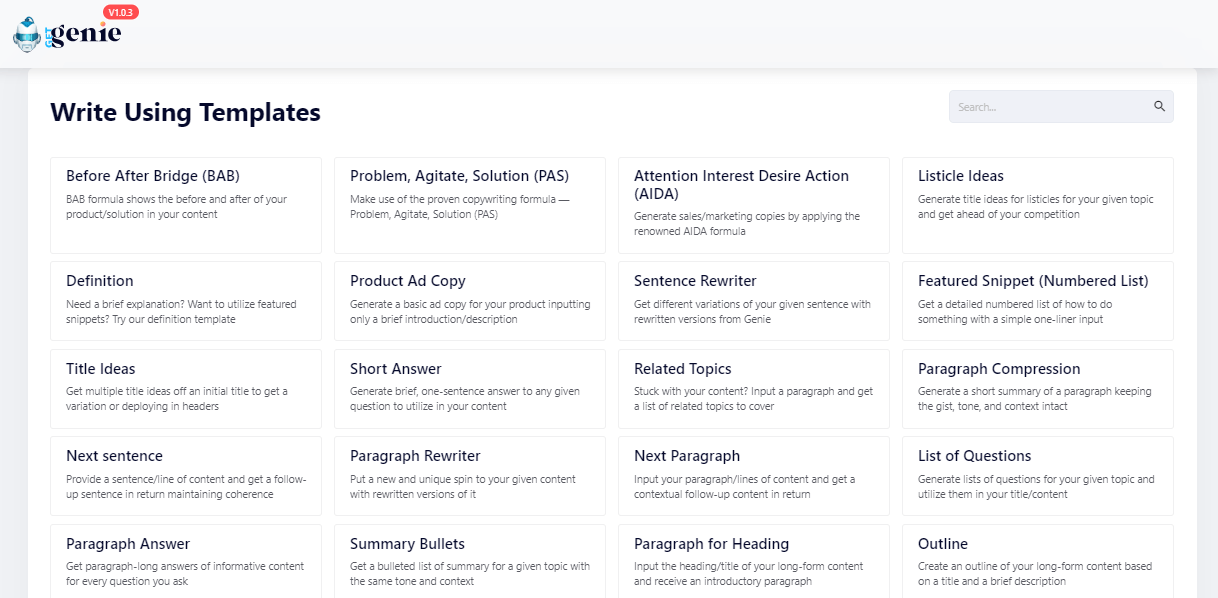Select the Sentence Rewriter template
Viewport: 1218px width, 598px height.
(754, 301)
